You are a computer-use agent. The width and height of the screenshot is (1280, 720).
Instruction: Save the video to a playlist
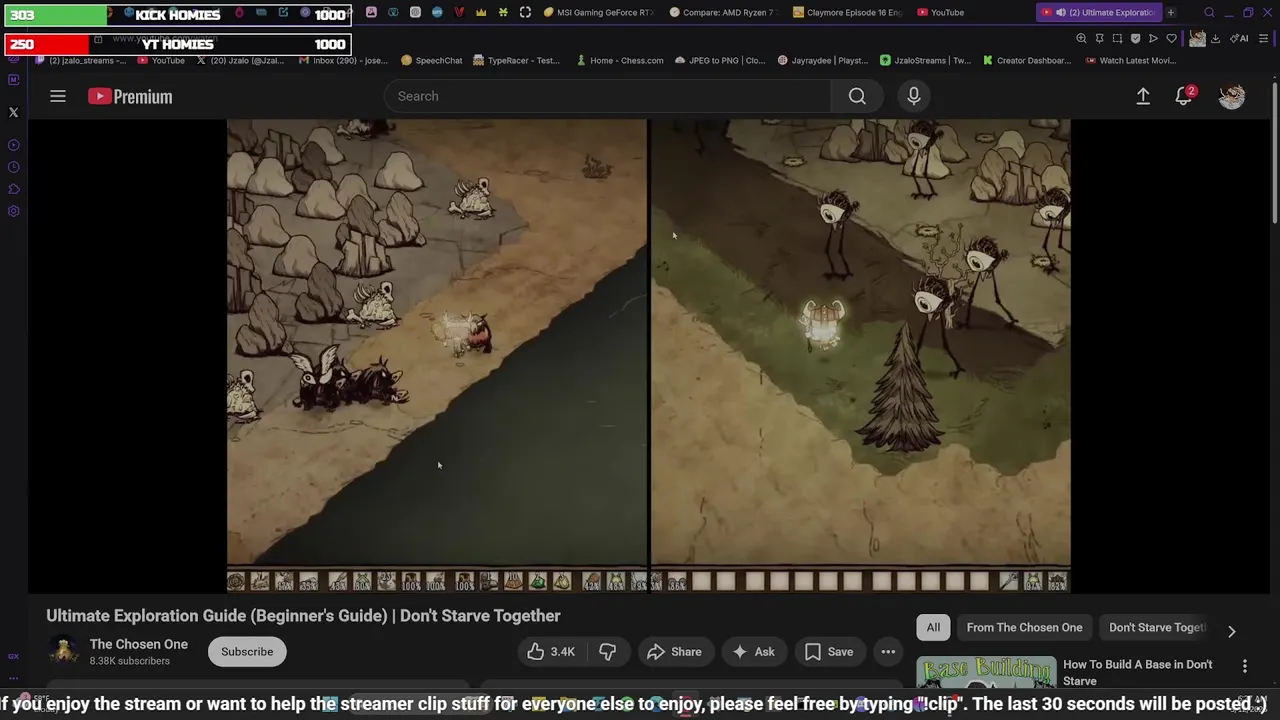tap(829, 652)
